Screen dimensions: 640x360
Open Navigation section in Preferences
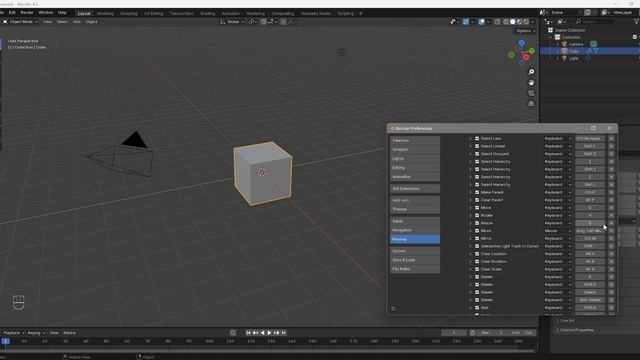415,230
